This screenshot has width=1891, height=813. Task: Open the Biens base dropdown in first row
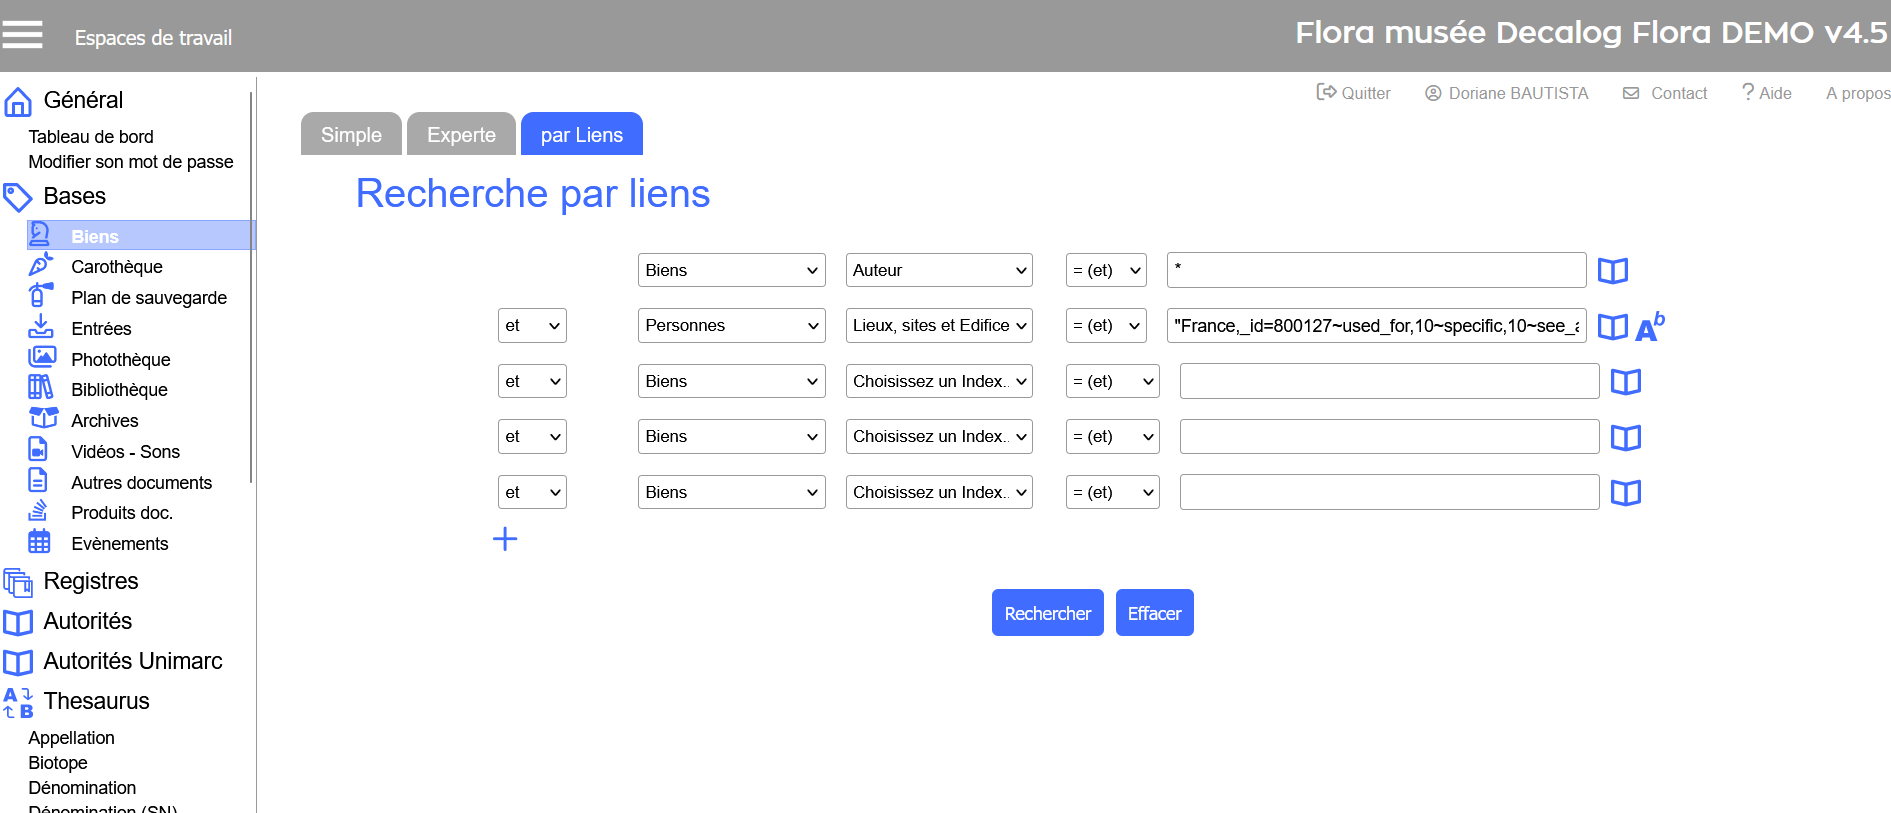(x=731, y=270)
